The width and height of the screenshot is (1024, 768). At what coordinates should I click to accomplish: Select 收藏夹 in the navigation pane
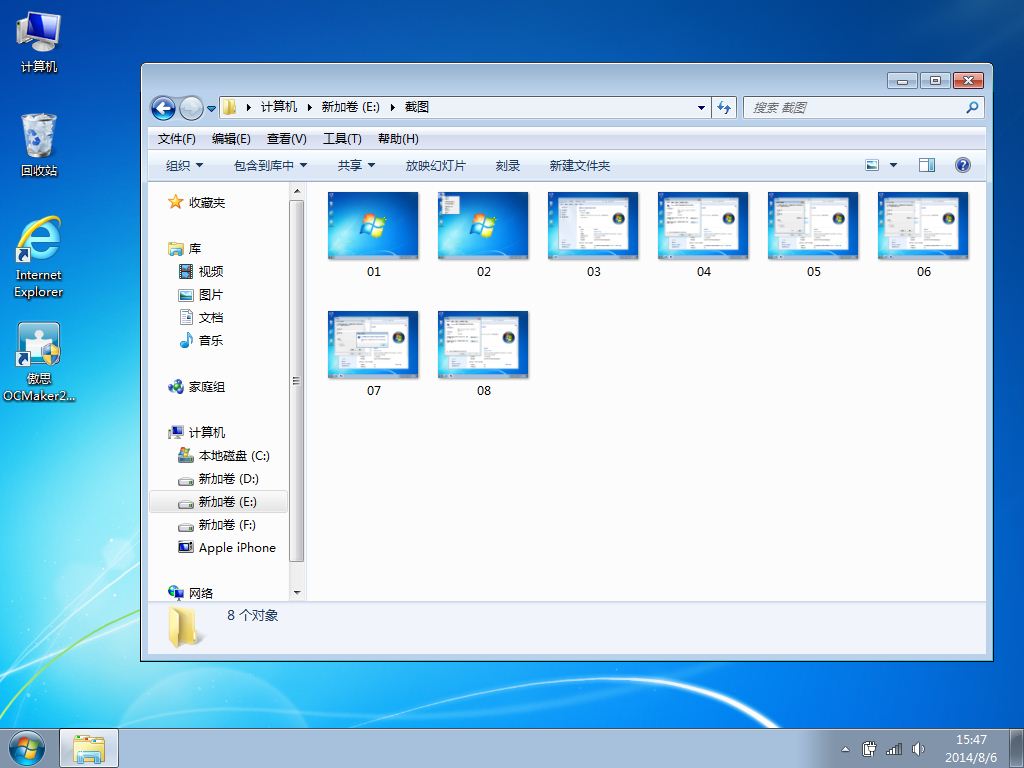[206, 202]
